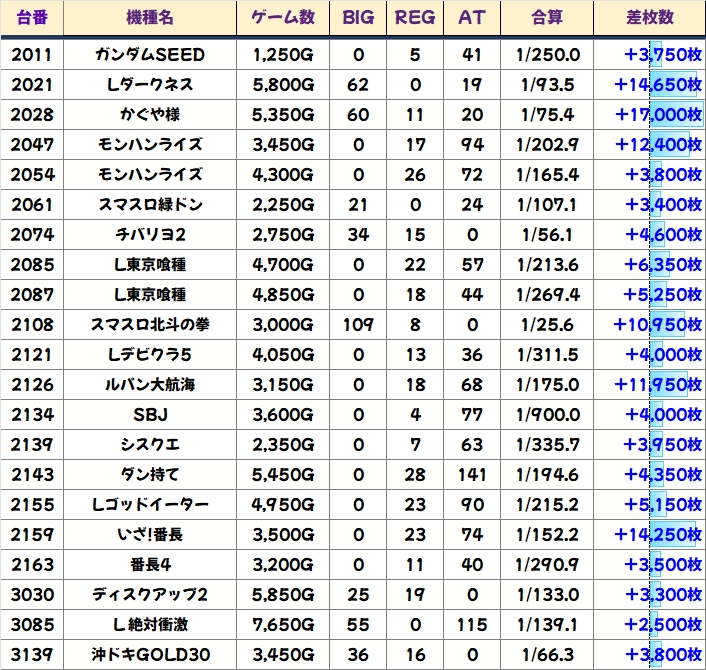Select the ダン持て machine name

[150, 475]
